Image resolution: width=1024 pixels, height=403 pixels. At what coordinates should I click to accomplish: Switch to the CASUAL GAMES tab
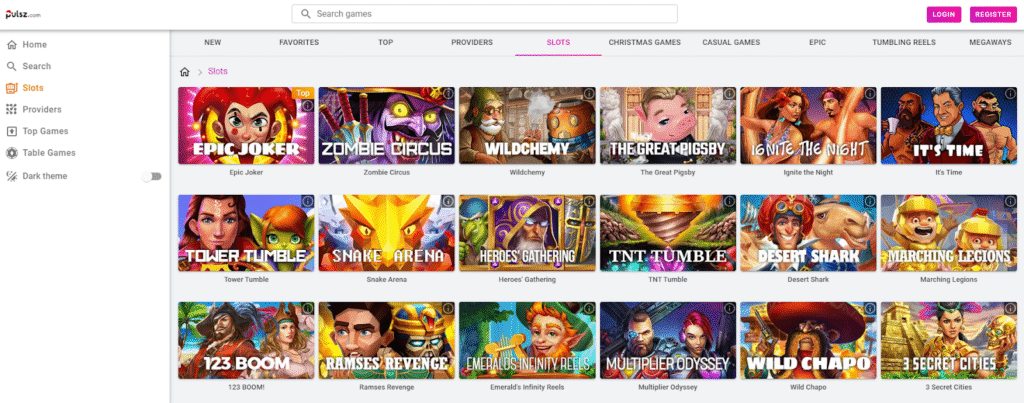coord(731,42)
